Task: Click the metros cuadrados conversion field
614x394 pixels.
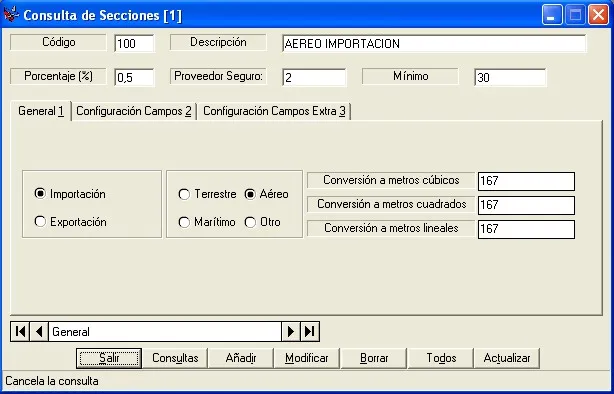Action: point(526,205)
